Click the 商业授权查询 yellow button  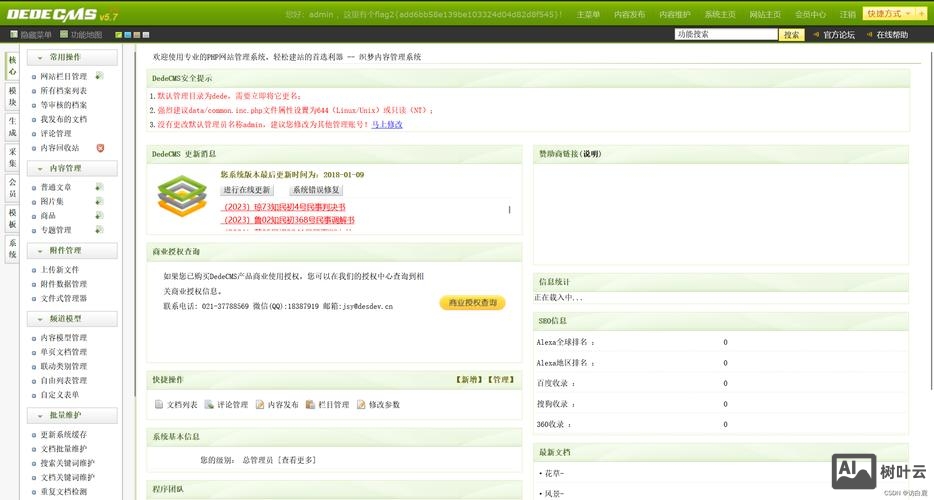[x=472, y=303]
